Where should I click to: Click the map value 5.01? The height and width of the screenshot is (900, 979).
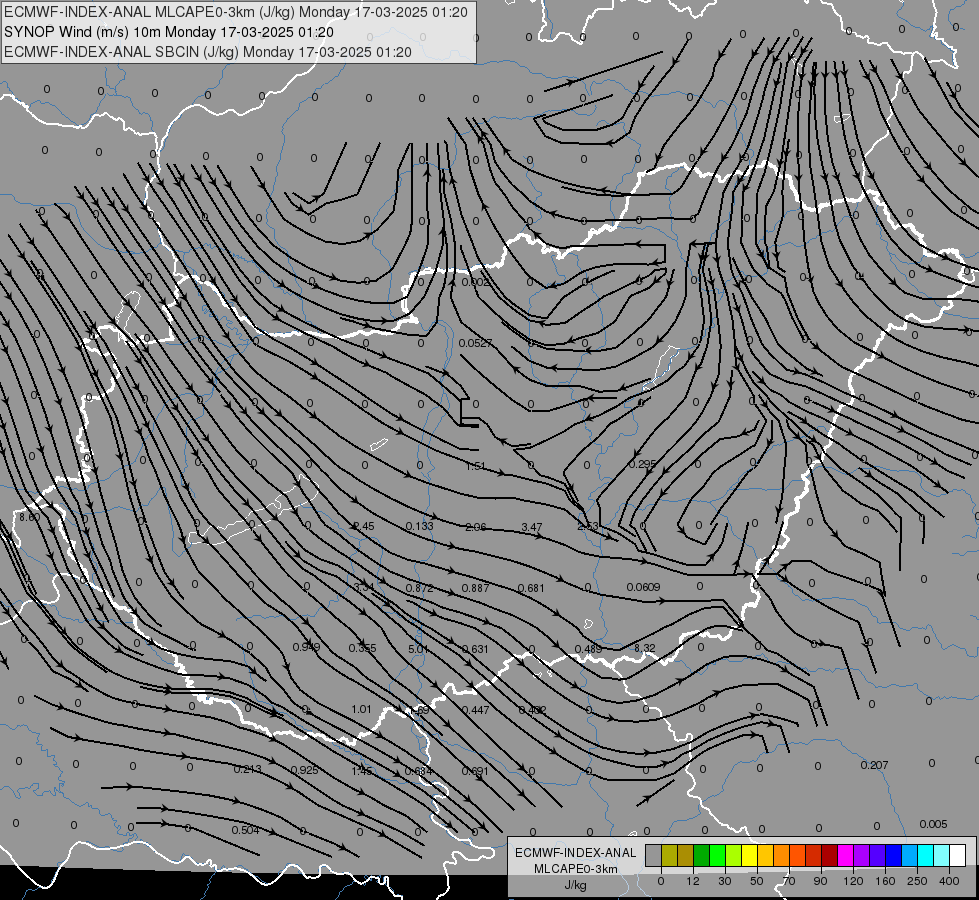(418, 649)
